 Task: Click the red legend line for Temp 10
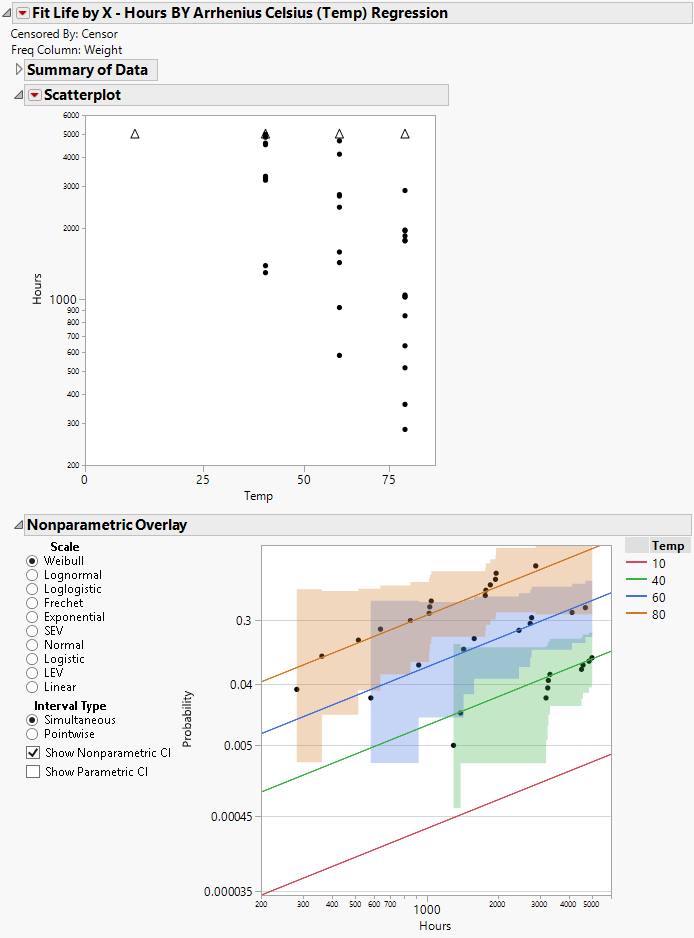tap(636, 564)
